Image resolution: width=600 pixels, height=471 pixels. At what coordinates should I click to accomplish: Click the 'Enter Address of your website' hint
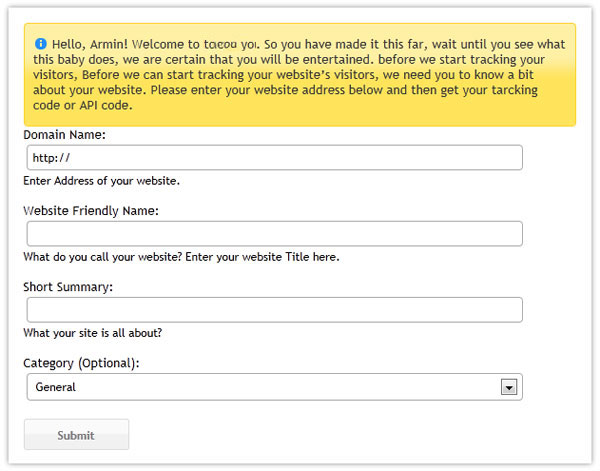[x=101, y=181]
